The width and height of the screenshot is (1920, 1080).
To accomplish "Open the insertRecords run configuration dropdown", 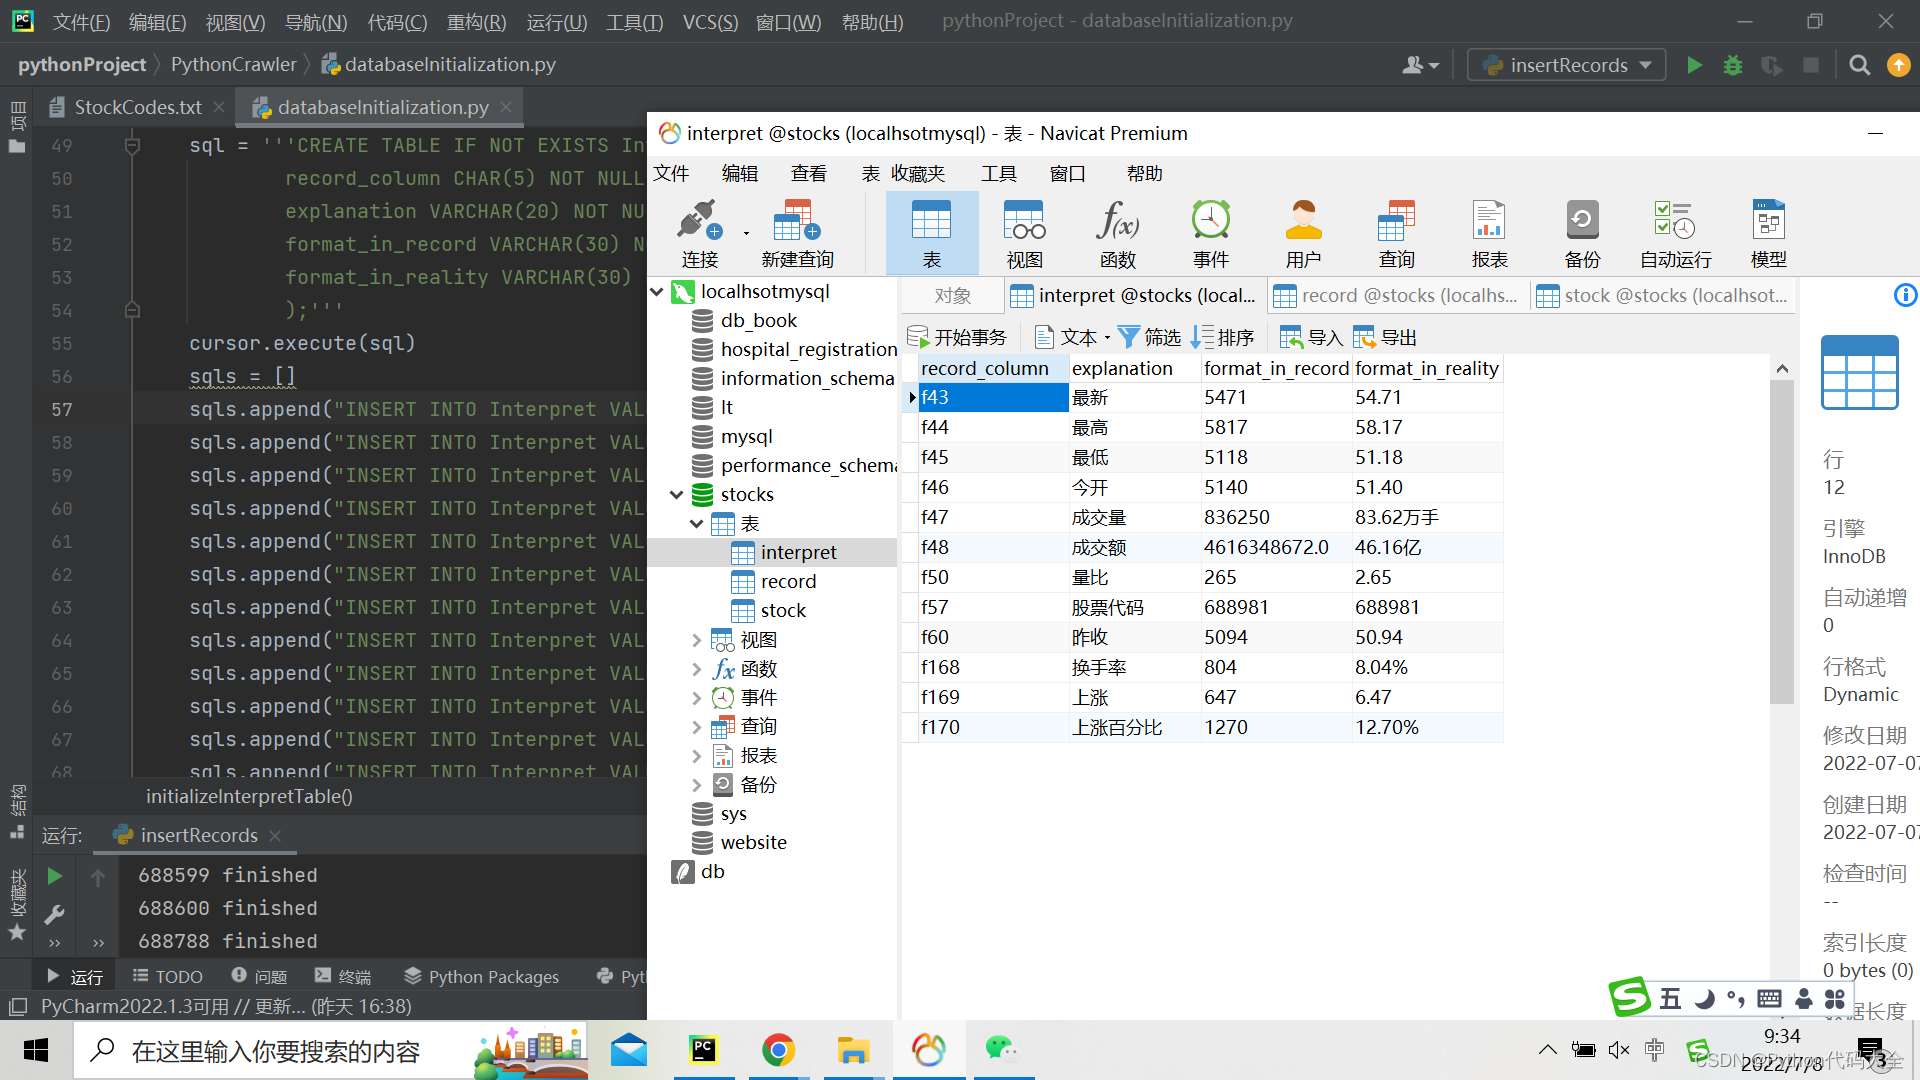I will [x=1566, y=65].
